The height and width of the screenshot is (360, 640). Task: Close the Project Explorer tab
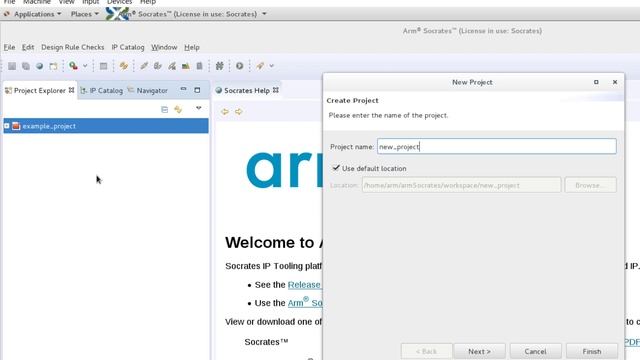(x=71, y=90)
